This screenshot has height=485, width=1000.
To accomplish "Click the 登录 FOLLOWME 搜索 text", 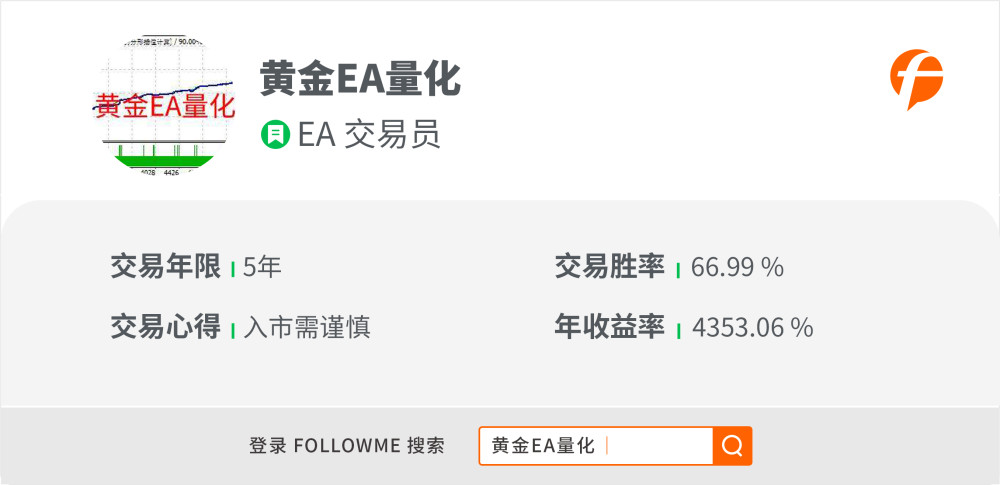I will [347, 445].
